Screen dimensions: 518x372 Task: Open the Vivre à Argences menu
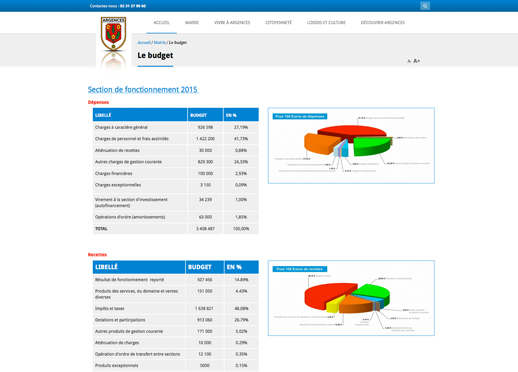(232, 23)
